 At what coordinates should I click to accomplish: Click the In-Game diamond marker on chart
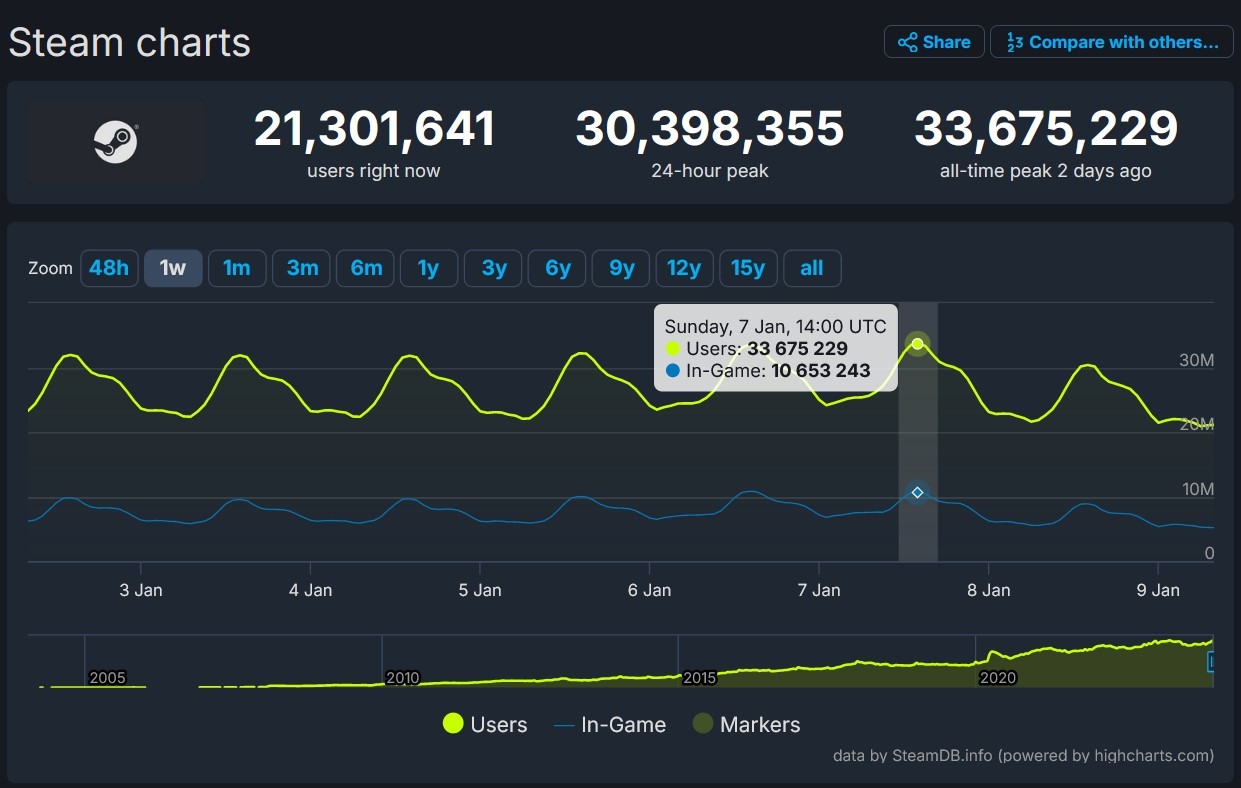[917, 492]
